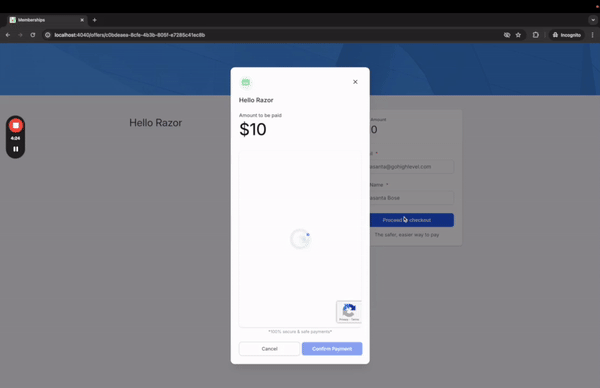600x388 pixels.
Task: Open a new browser tab
Action: pos(95,20)
